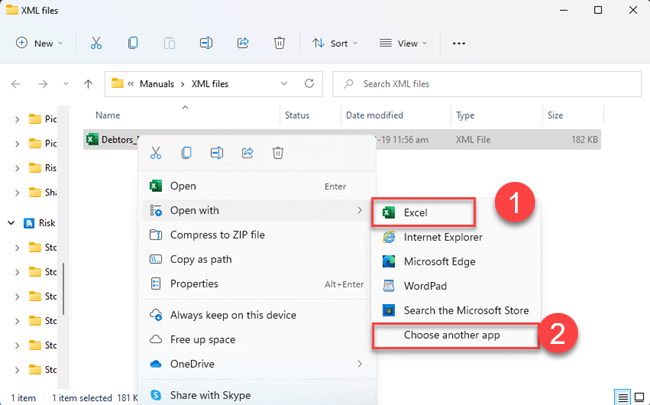
Task: Click 'Choose another app' option
Action: [x=452, y=335]
